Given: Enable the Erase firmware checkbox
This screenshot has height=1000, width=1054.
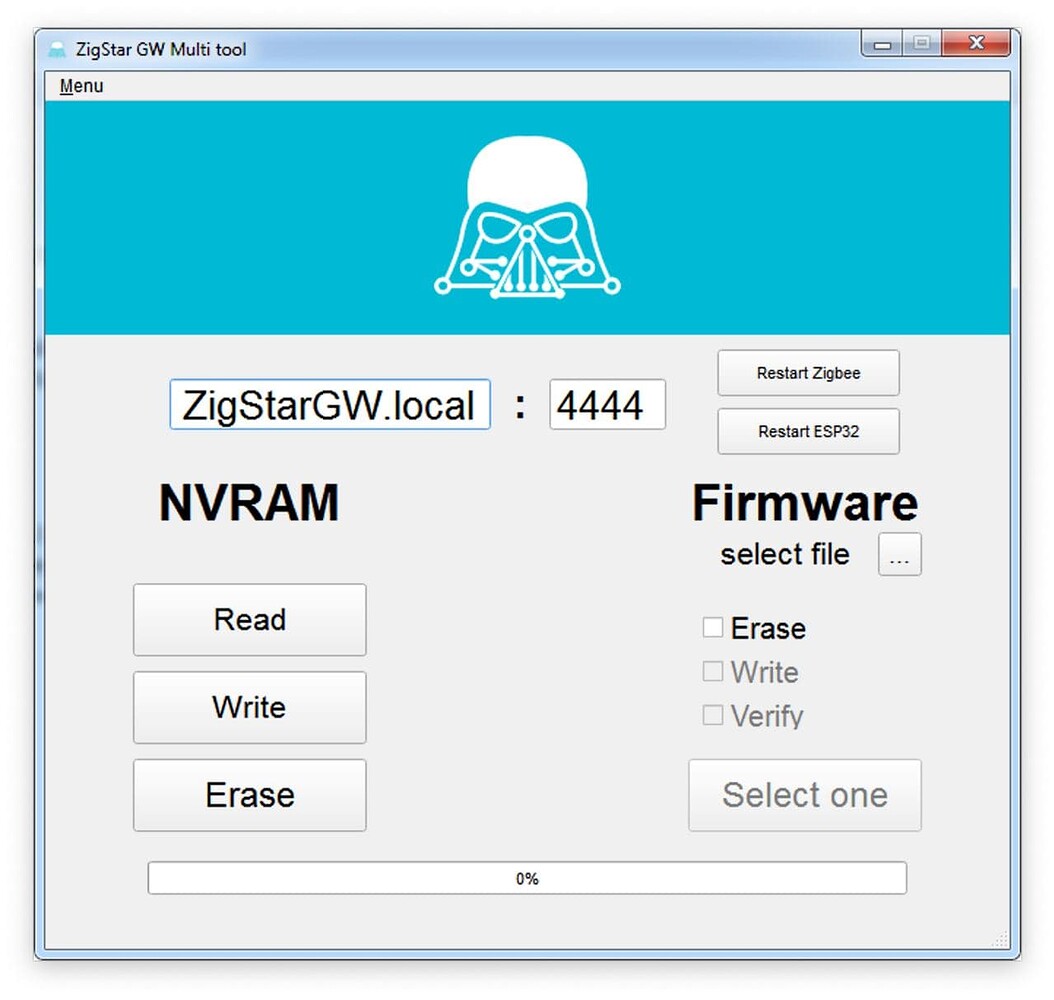Looking at the screenshot, I should click(x=713, y=627).
